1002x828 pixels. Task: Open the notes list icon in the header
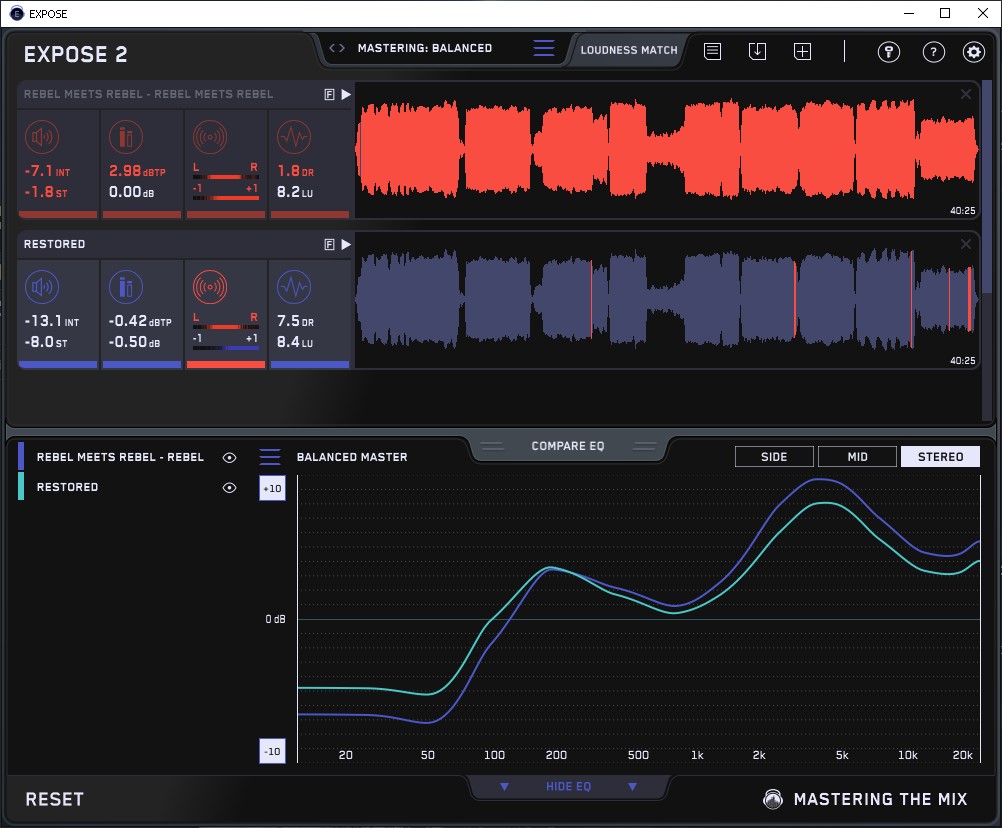tap(712, 51)
